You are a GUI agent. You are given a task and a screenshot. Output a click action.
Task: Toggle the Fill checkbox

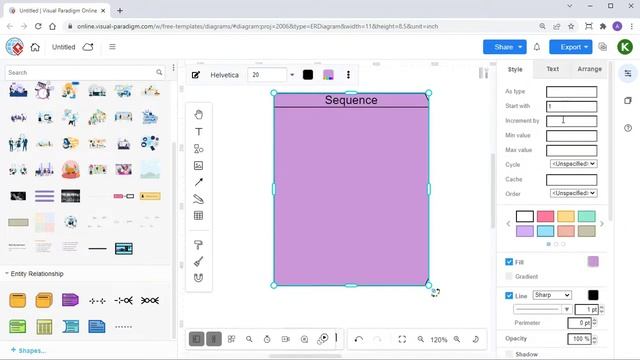pyautogui.click(x=509, y=262)
